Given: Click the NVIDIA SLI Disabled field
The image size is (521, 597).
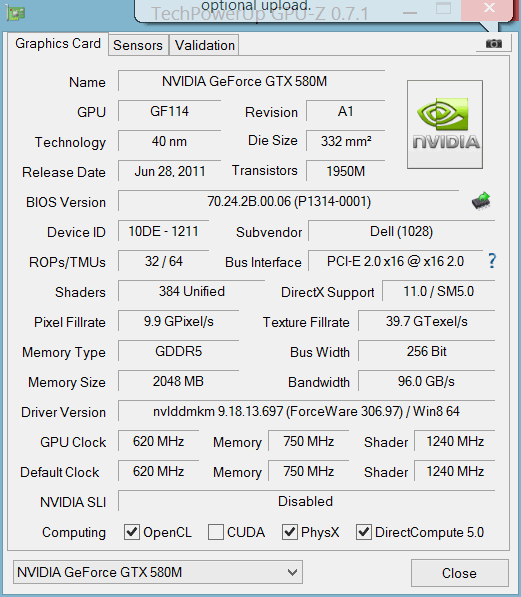Looking at the screenshot, I should click(306, 501).
